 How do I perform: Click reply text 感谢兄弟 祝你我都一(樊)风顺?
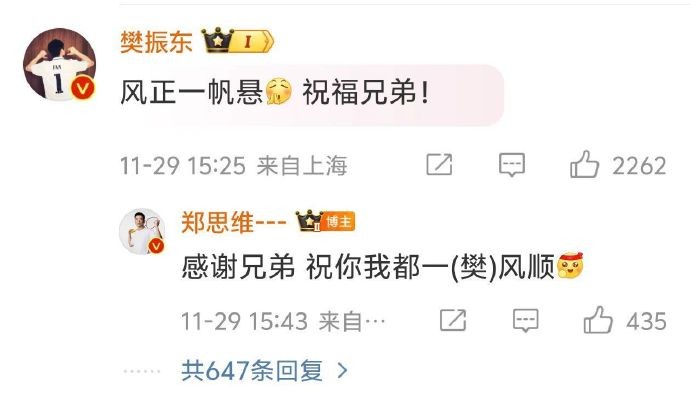tap(382, 267)
